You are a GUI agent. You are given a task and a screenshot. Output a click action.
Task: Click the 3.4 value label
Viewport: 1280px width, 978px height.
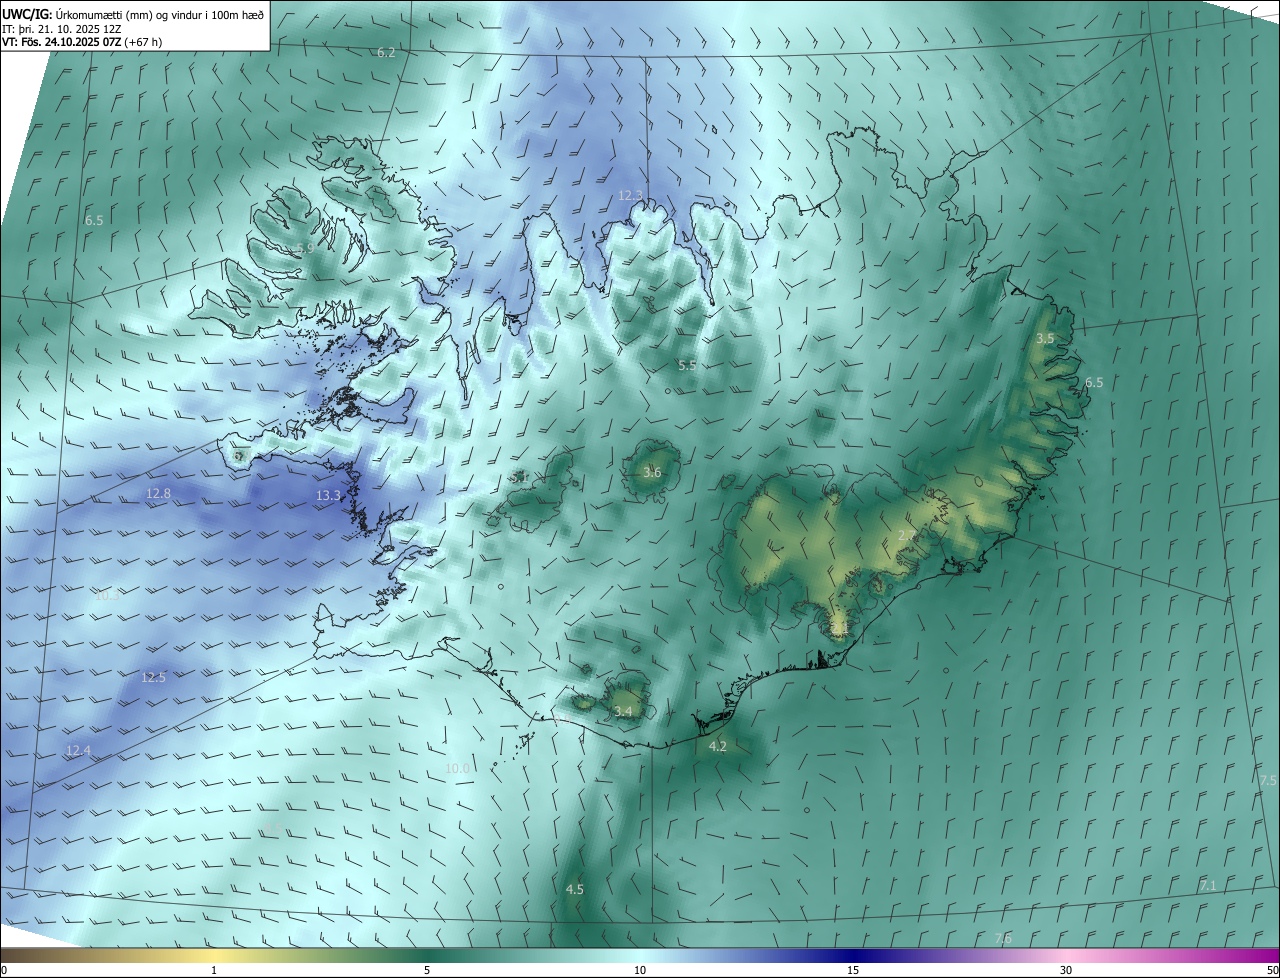click(x=623, y=711)
